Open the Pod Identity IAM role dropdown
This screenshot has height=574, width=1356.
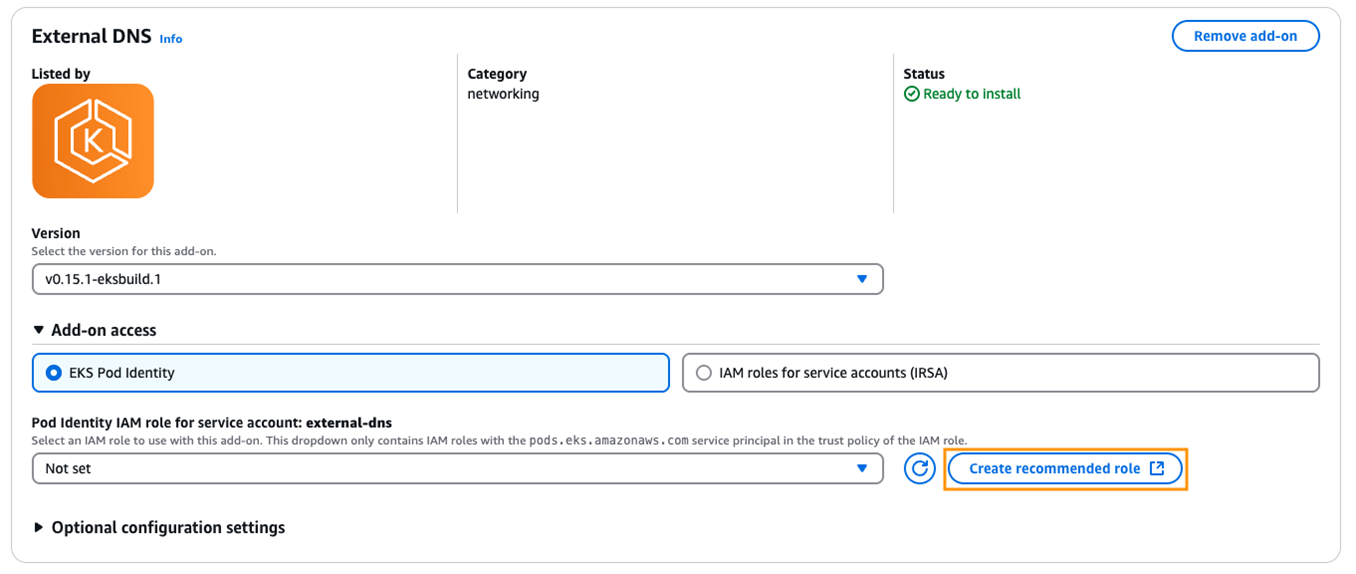coord(457,468)
